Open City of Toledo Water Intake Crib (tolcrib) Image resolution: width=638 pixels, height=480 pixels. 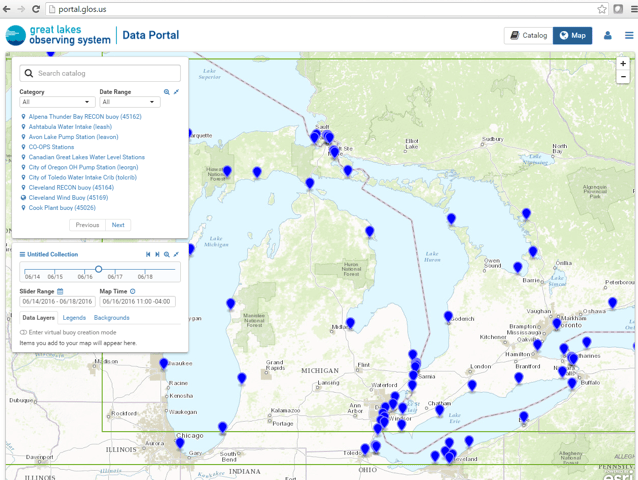click(83, 177)
